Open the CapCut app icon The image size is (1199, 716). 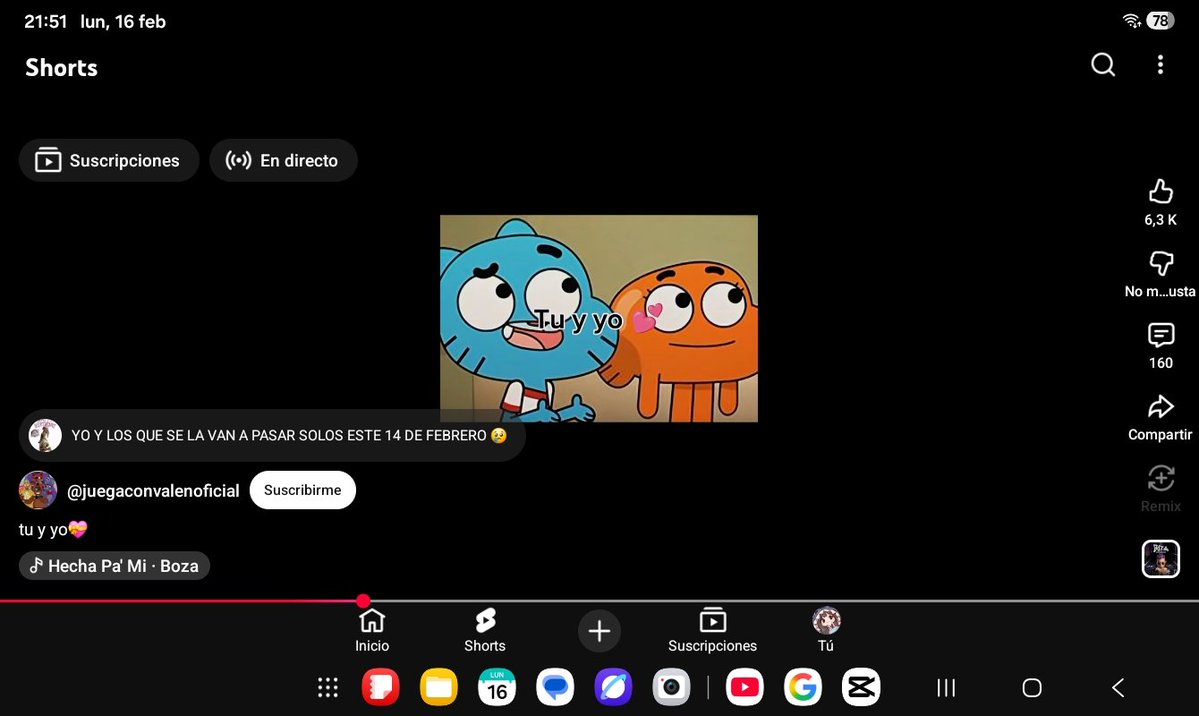tap(861, 688)
